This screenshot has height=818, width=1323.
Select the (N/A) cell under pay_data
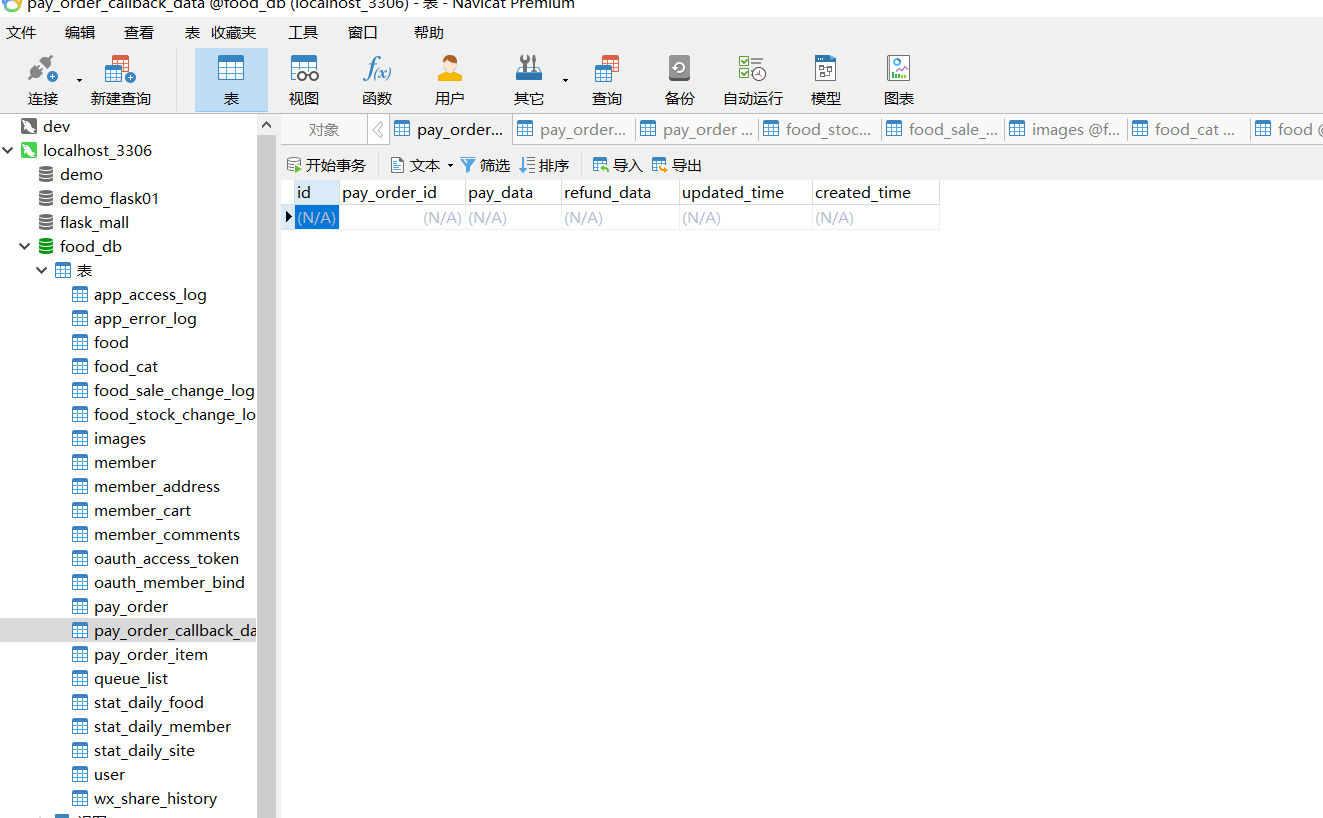pyautogui.click(x=513, y=217)
